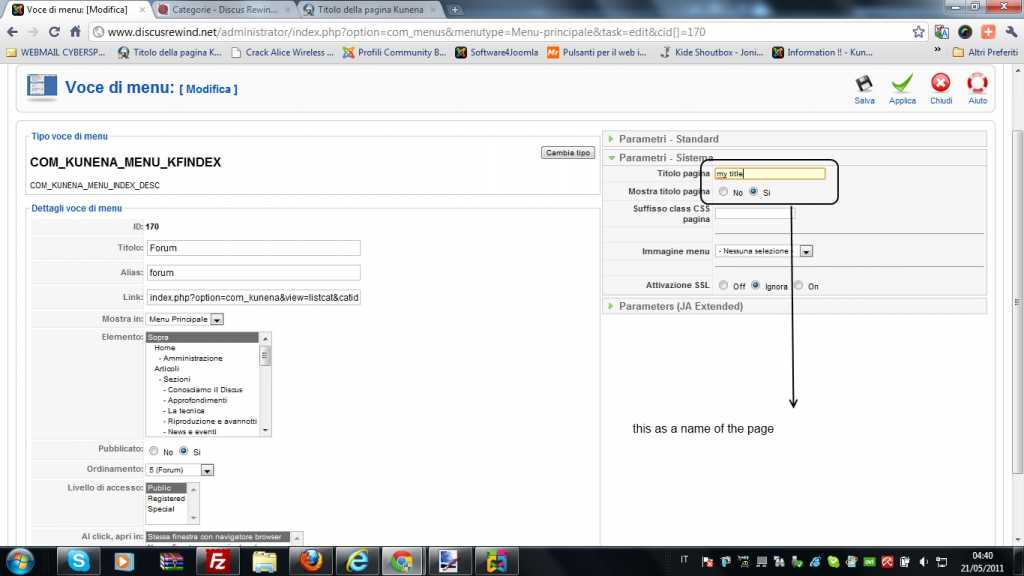1024x576 pixels.
Task: Click into the Alias text field
Action: [x=253, y=272]
